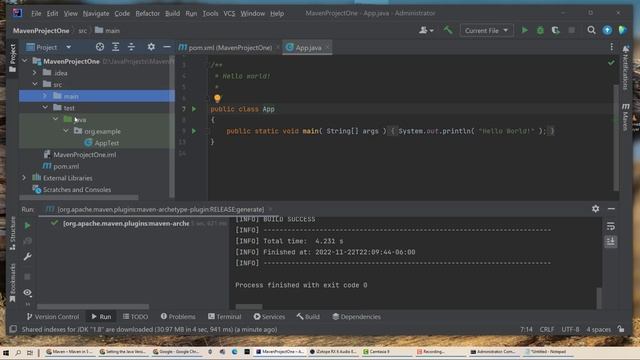Open wrench settings in Run panel
The width and height of the screenshot is (640, 360).
(27, 257)
